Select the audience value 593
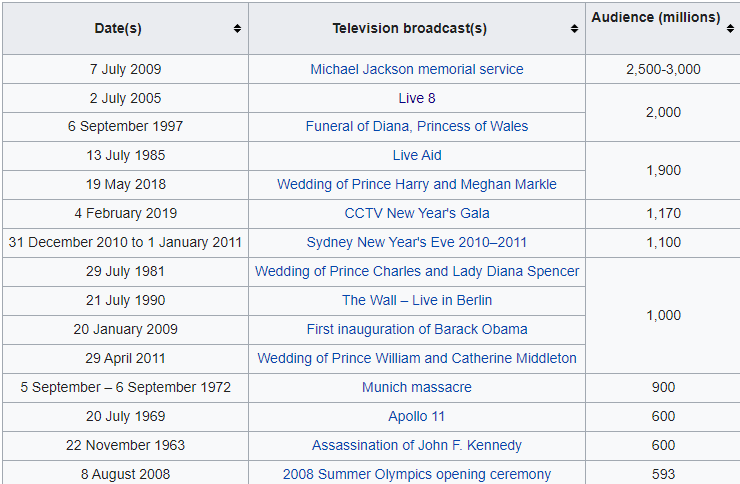Viewport: 740px width, 484px height. [x=663, y=474]
